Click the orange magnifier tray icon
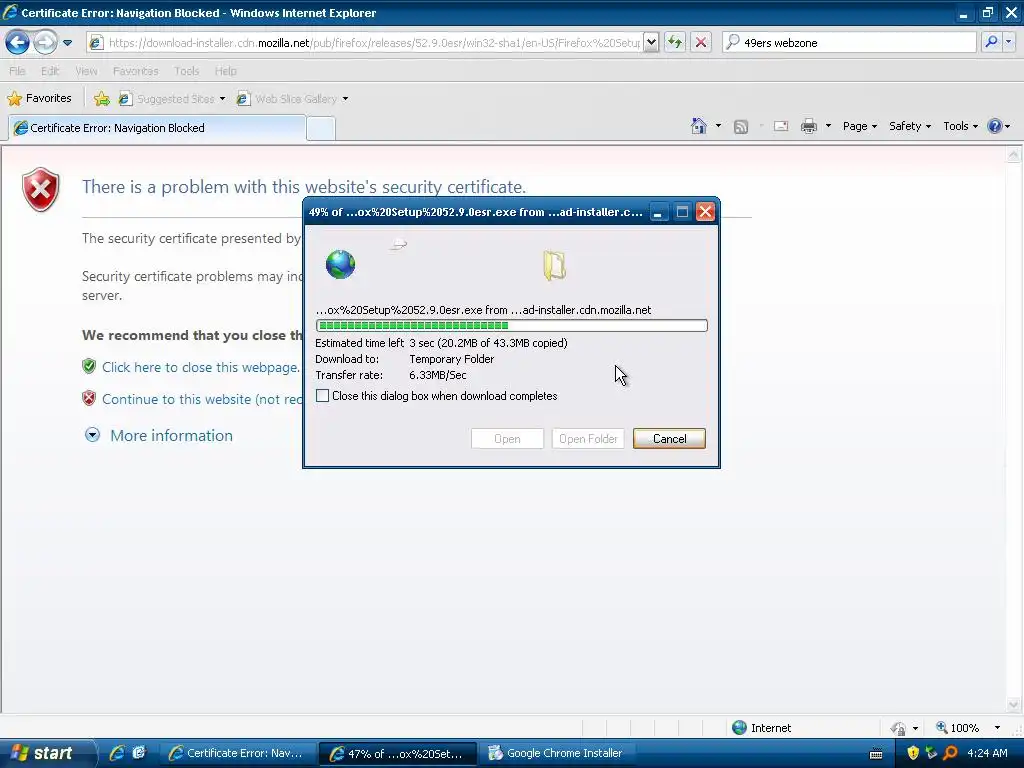The width and height of the screenshot is (1024, 768). coord(950,754)
